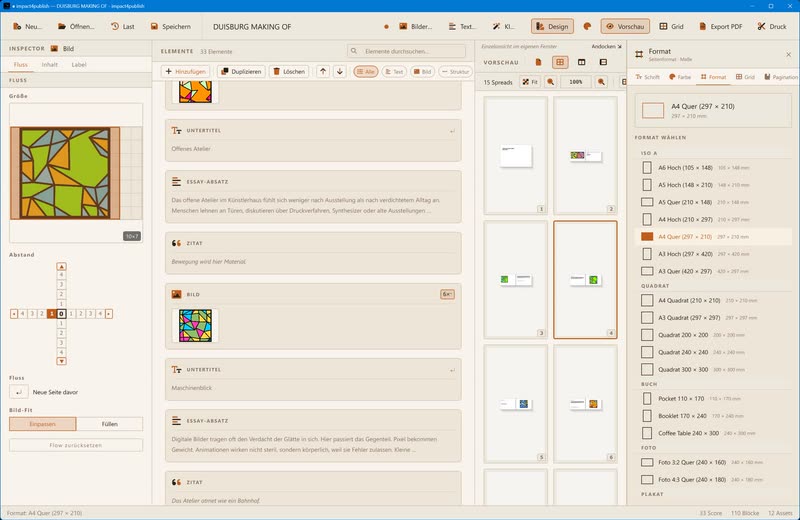This screenshot has width=800, height=520.
Task: Search in Elemente durchsuchen field
Action: [x=407, y=51]
